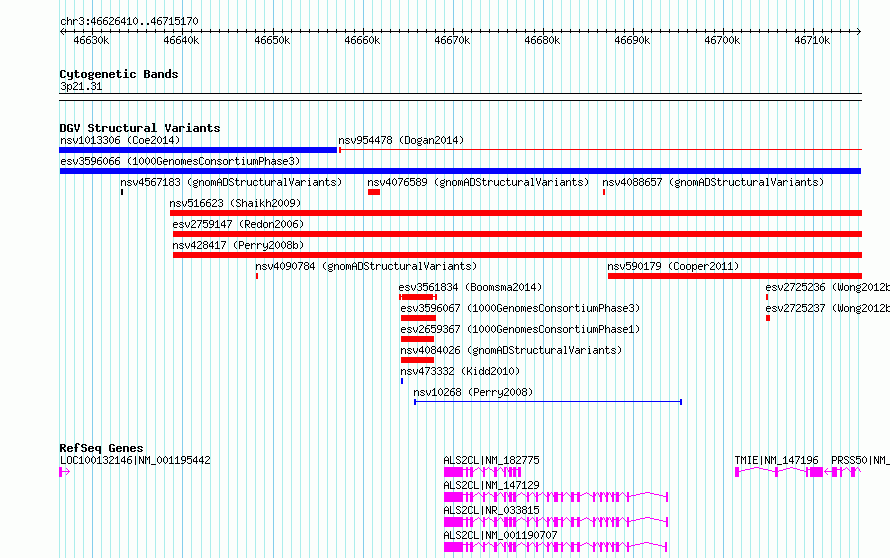Click the ALS2CL NM_182775 gene model
Screen dimensions: 890x558
(x=482, y=472)
